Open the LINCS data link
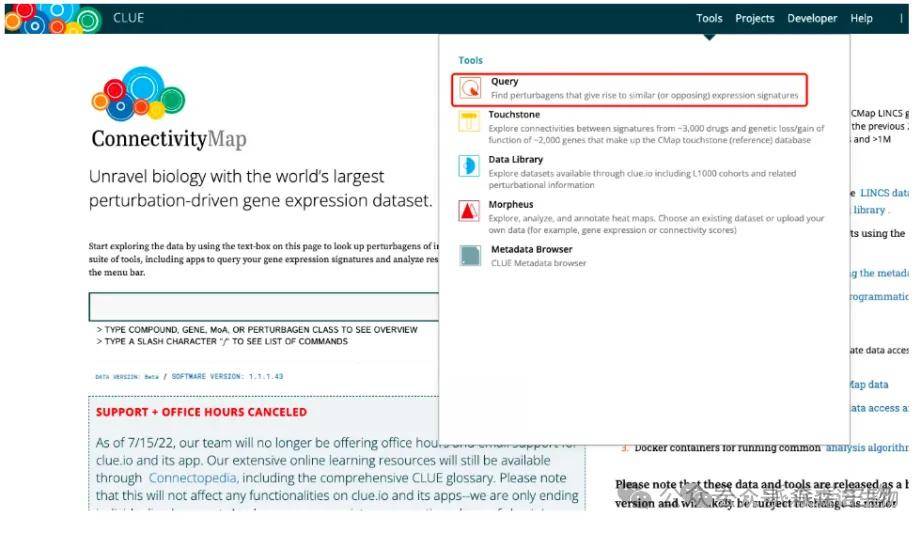The image size is (921, 533). click(884, 193)
